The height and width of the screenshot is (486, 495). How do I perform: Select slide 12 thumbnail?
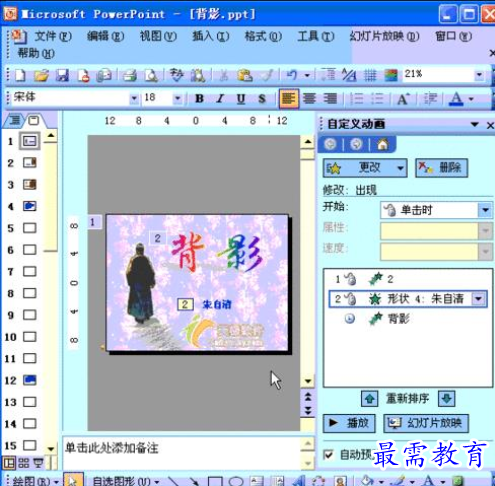29,380
